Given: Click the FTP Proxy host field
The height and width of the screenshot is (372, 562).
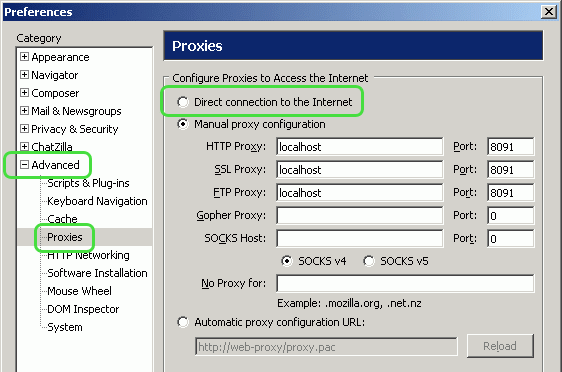Looking at the screenshot, I should tap(359, 192).
